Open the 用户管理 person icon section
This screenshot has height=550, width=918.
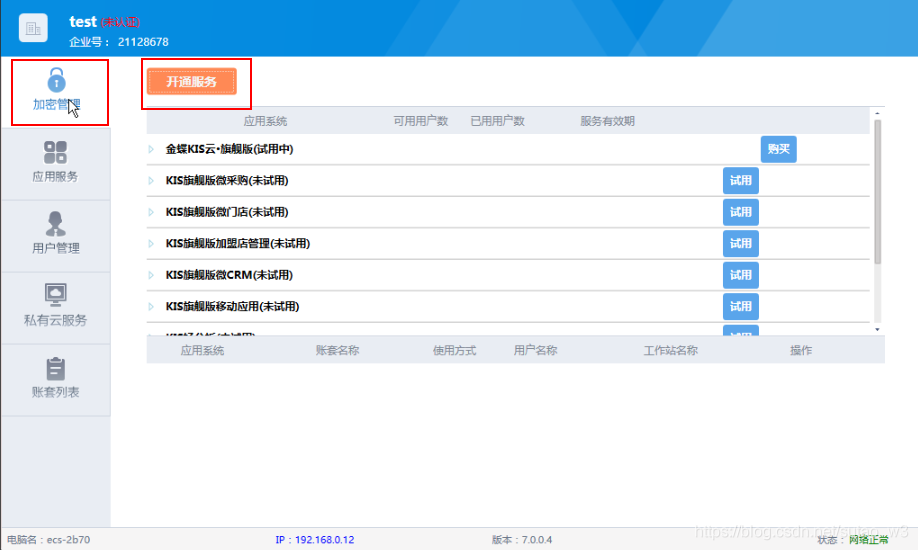[56, 234]
